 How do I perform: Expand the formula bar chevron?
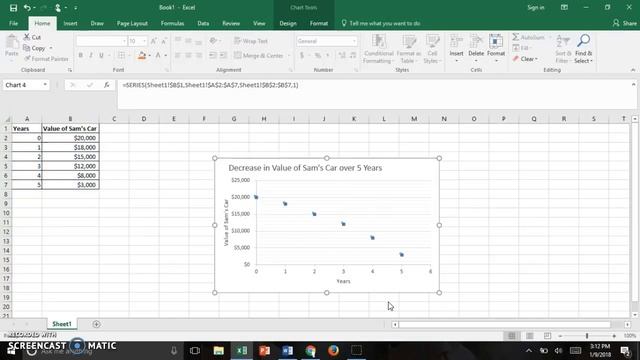633,84
